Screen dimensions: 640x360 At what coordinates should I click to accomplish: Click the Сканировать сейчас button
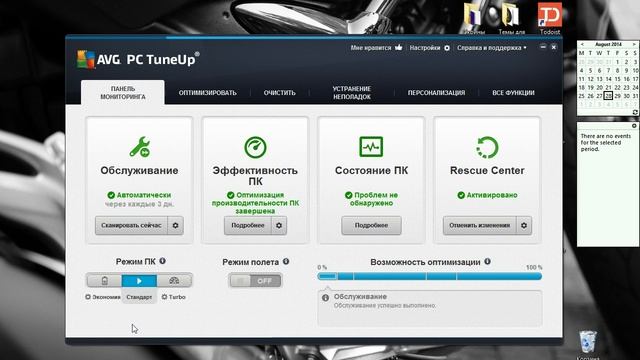(x=131, y=225)
